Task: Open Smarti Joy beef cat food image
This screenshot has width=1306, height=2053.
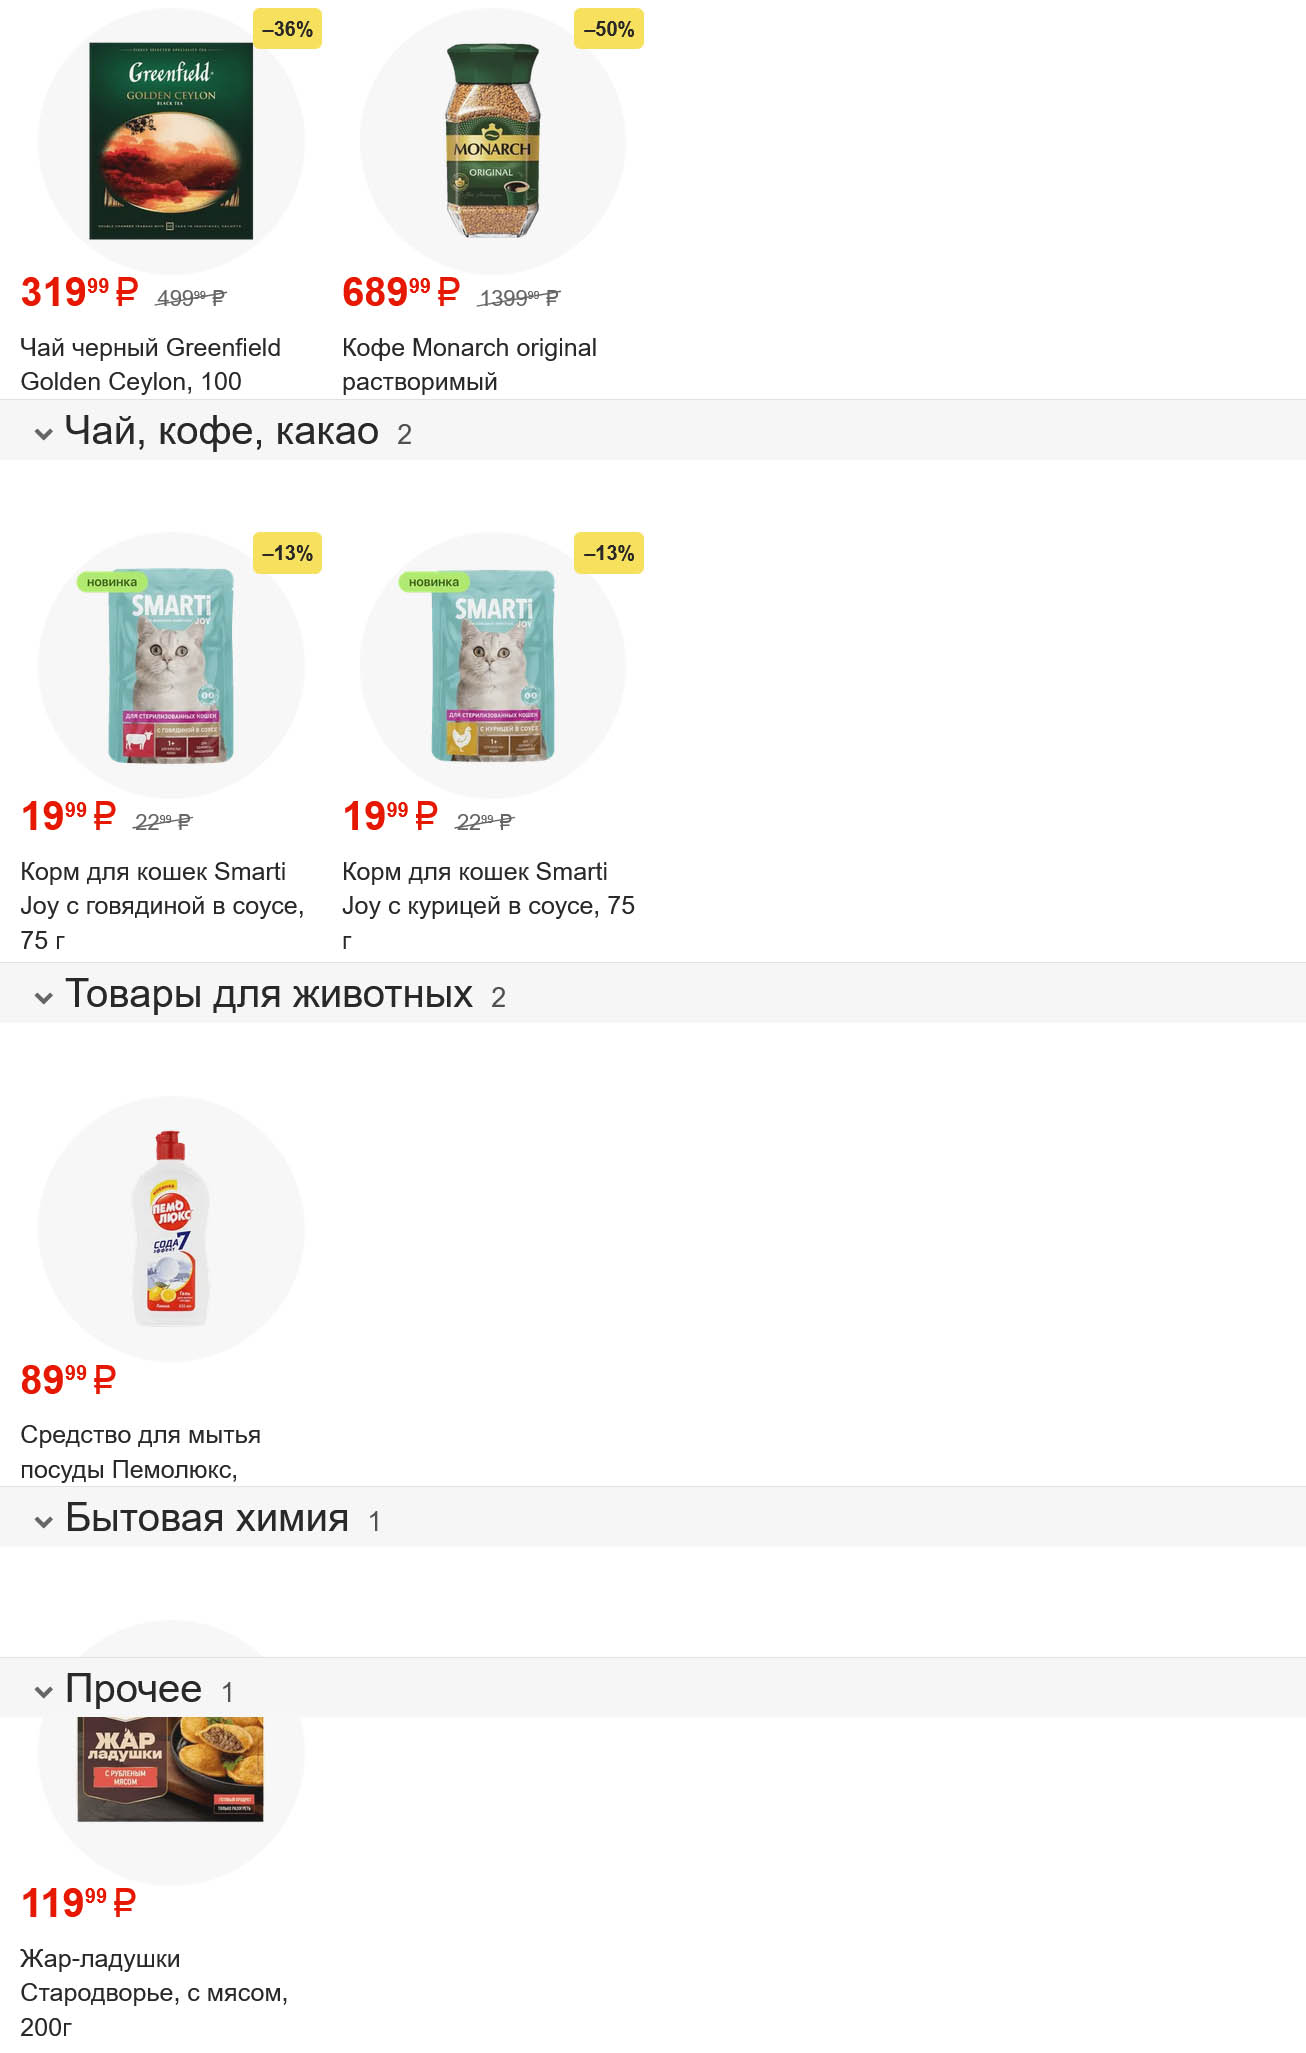Action: (171, 665)
